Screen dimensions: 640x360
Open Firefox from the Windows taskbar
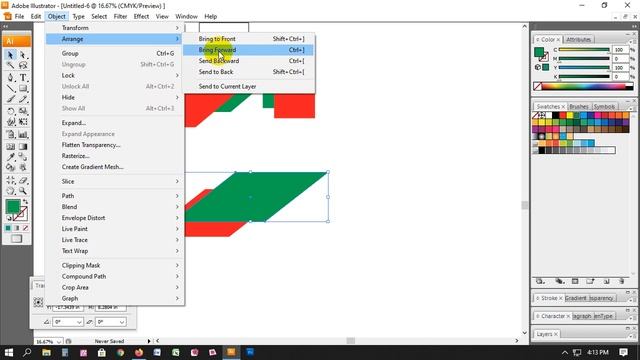click(x=139, y=352)
